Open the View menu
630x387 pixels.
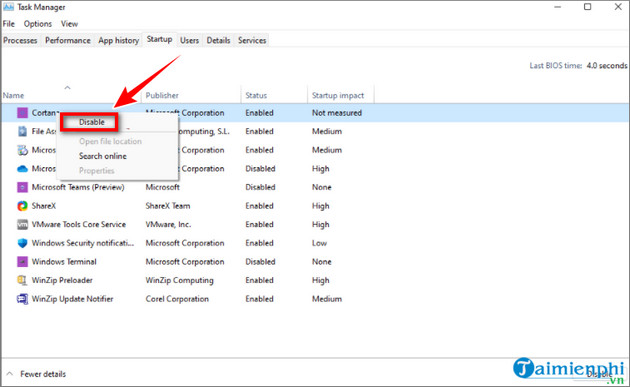point(69,24)
